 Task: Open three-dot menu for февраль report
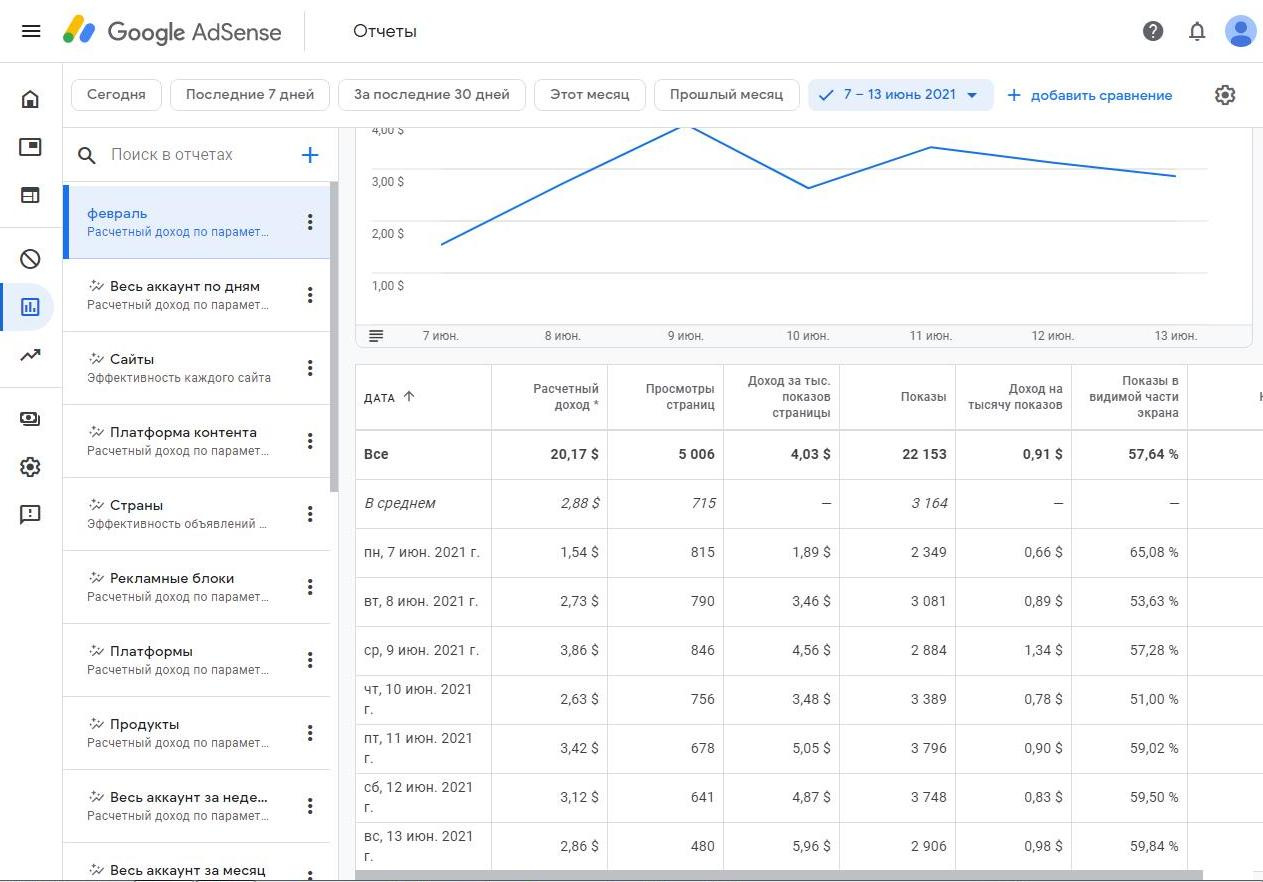click(x=310, y=222)
